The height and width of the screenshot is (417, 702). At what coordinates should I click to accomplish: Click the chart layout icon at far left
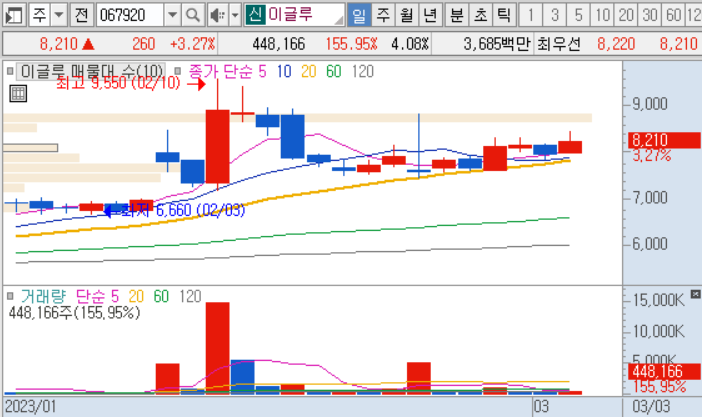(14, 15)
